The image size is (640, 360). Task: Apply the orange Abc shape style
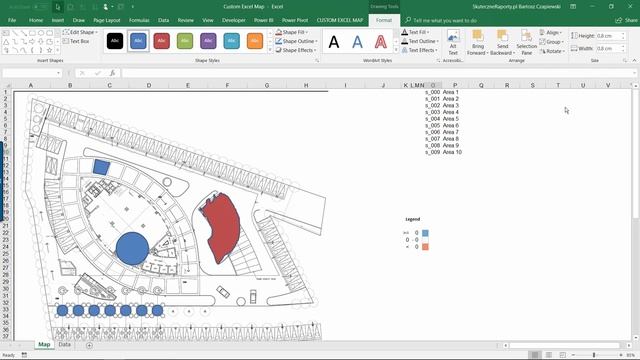tap(255, 41)
